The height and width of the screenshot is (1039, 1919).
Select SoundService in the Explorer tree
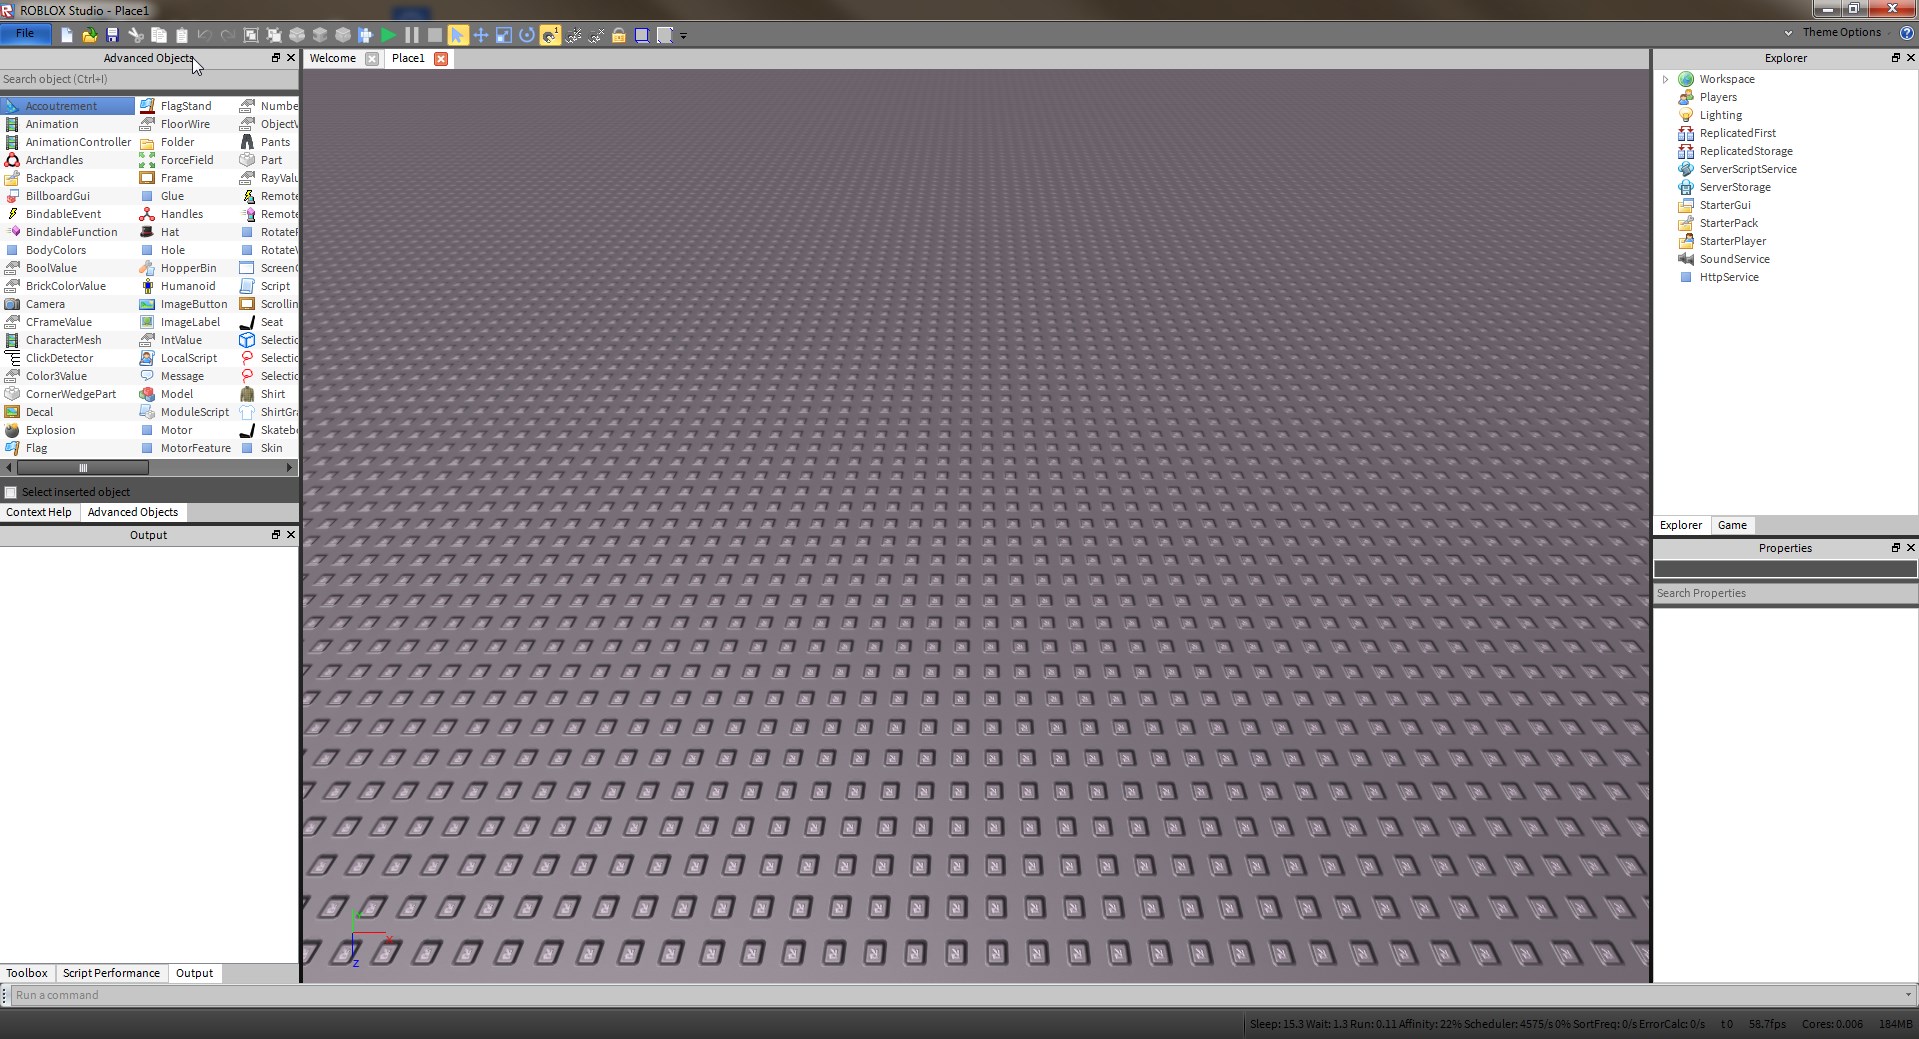1734,259
